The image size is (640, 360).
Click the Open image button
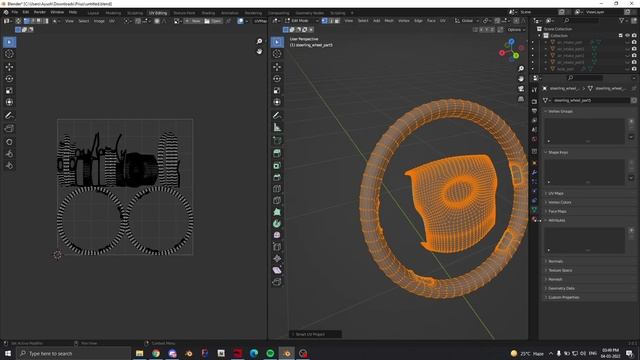point(213,21)
